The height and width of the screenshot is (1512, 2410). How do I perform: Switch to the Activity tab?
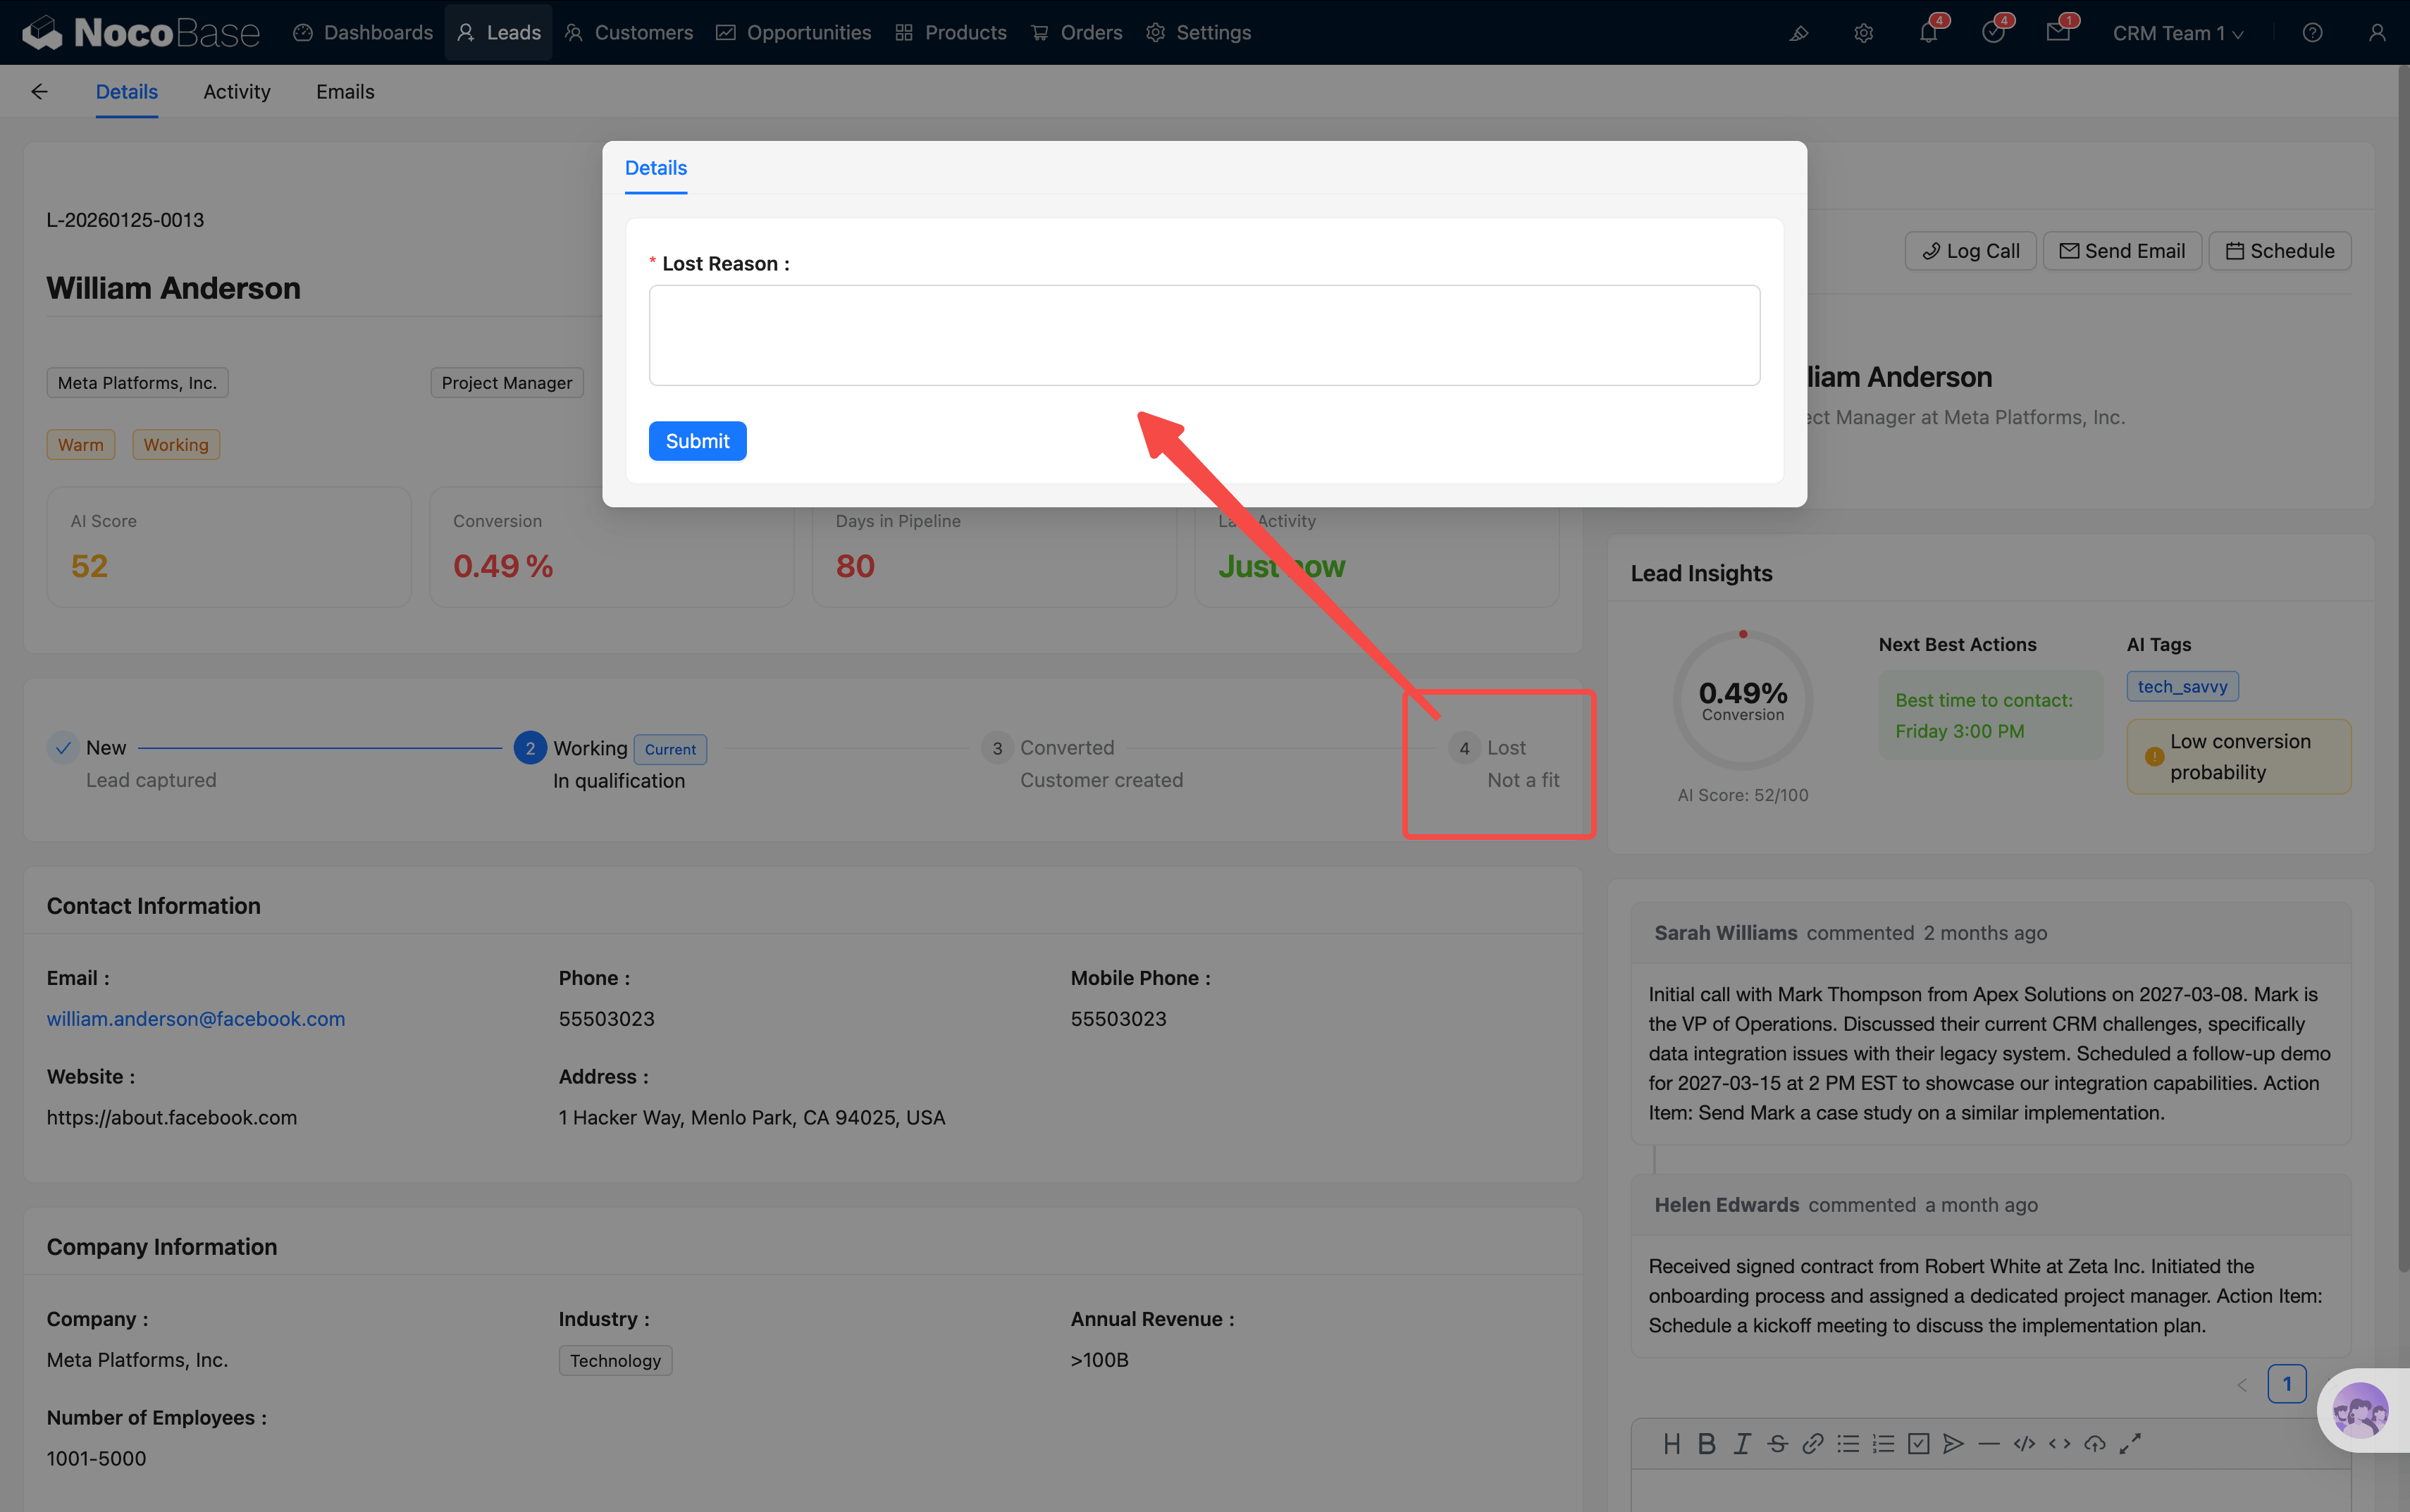[236, 92]
